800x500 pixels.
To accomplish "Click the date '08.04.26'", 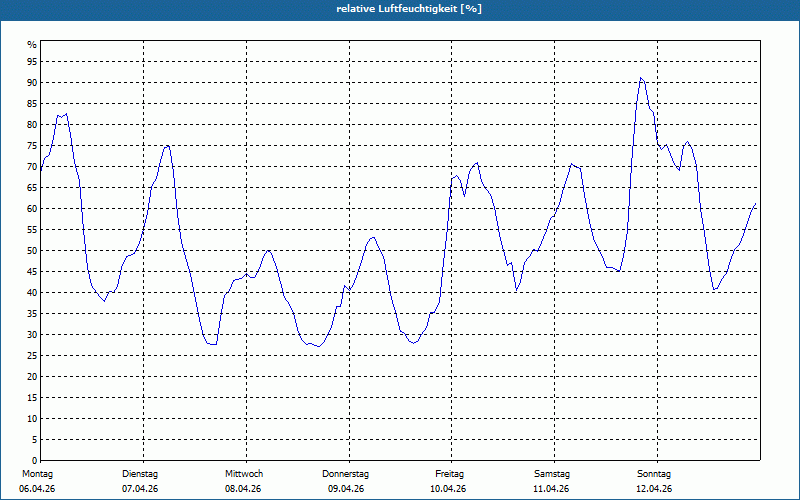I will tap(243, 489).
